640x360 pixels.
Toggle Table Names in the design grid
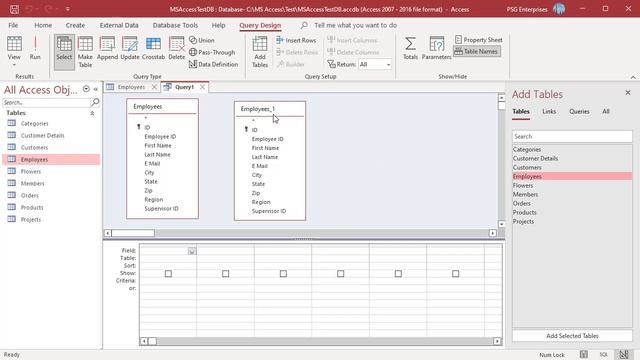477,51
